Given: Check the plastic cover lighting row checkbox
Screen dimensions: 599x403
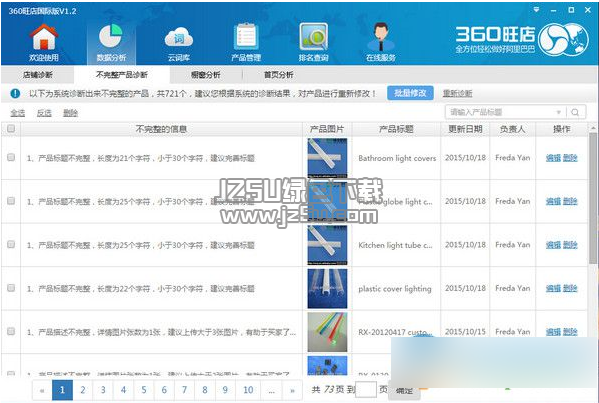Looking at the screenshot, I should tap(11, 288).
